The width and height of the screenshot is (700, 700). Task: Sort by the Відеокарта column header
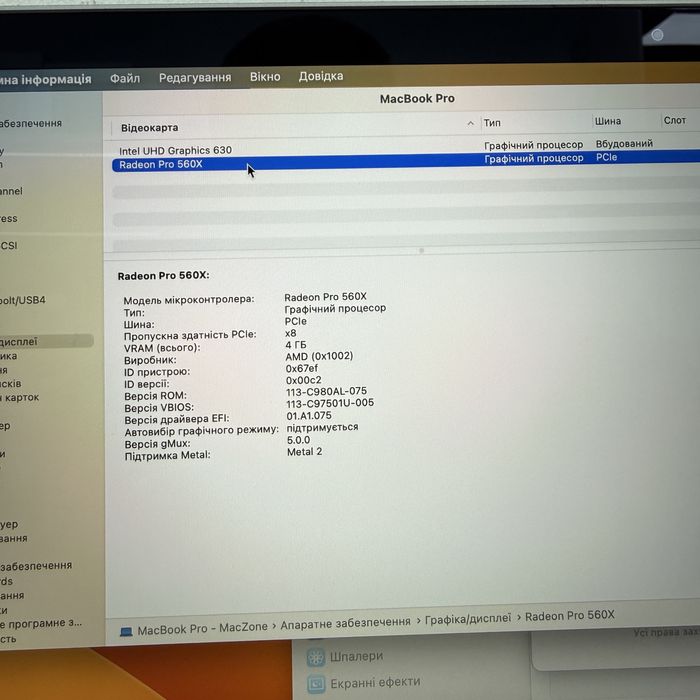click(x=150, y=128)
